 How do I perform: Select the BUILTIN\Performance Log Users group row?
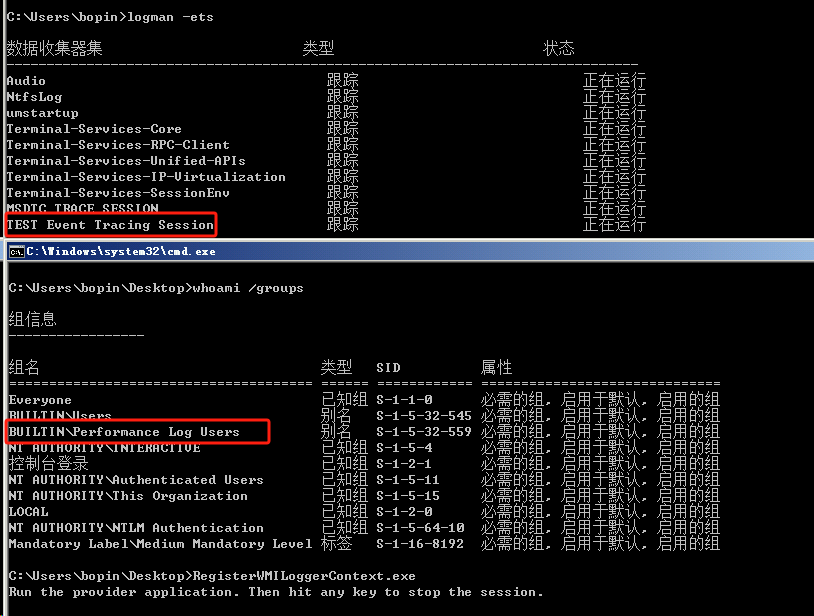[x=125, y=432]
